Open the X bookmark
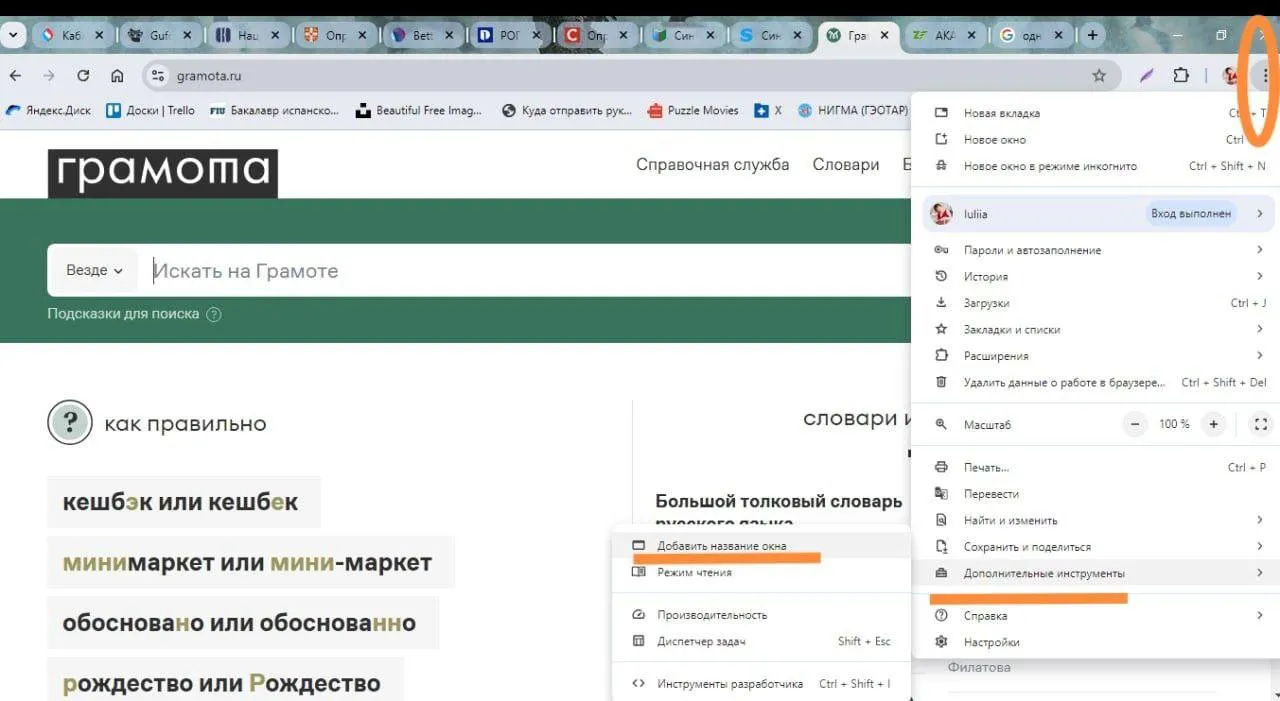1280x701 pixels. 768,110
